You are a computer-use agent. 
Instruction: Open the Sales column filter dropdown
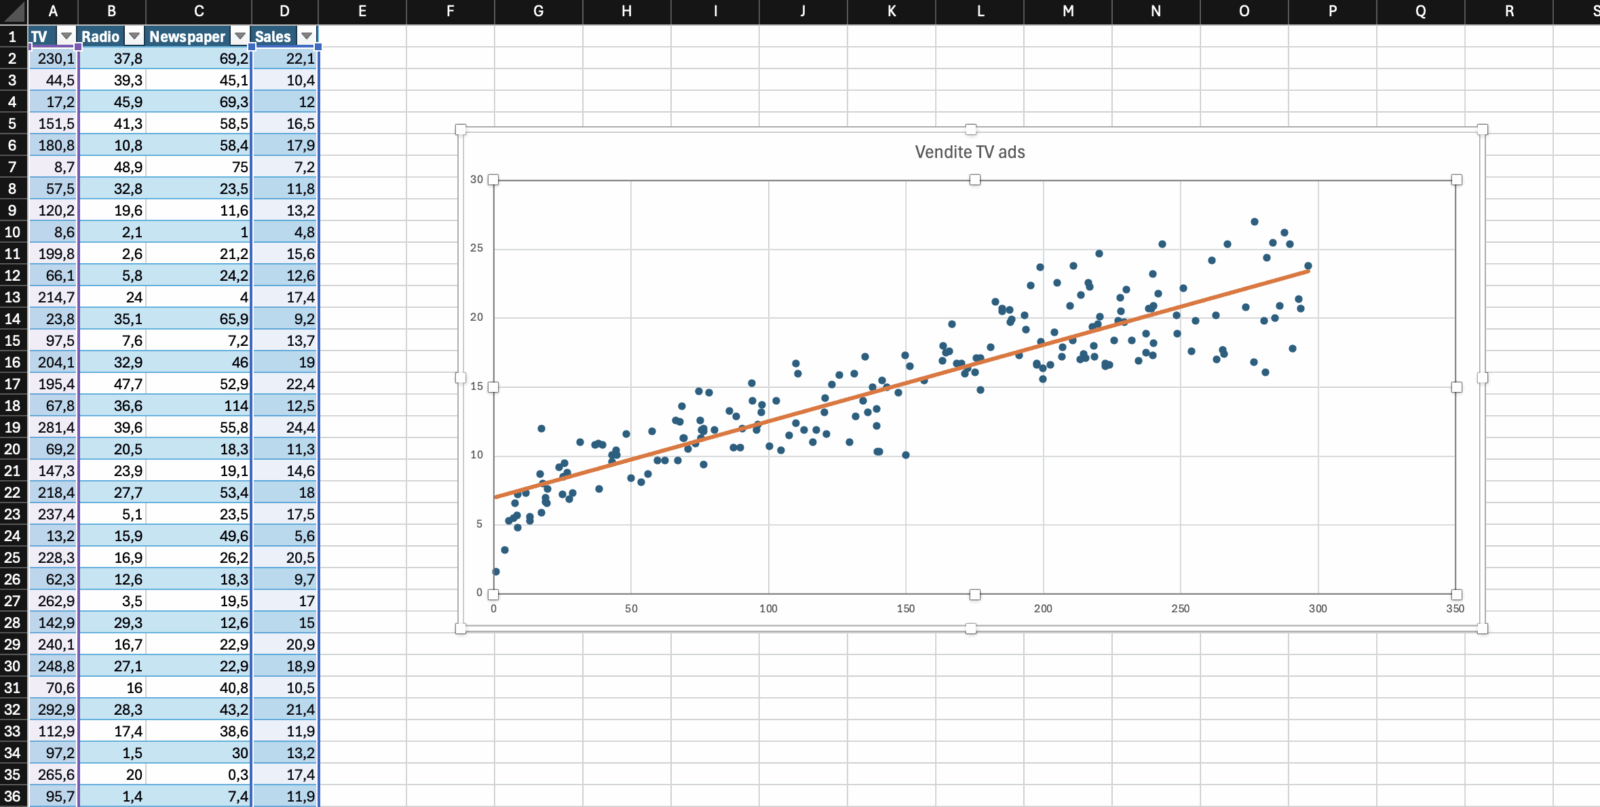tap(307, 36)
